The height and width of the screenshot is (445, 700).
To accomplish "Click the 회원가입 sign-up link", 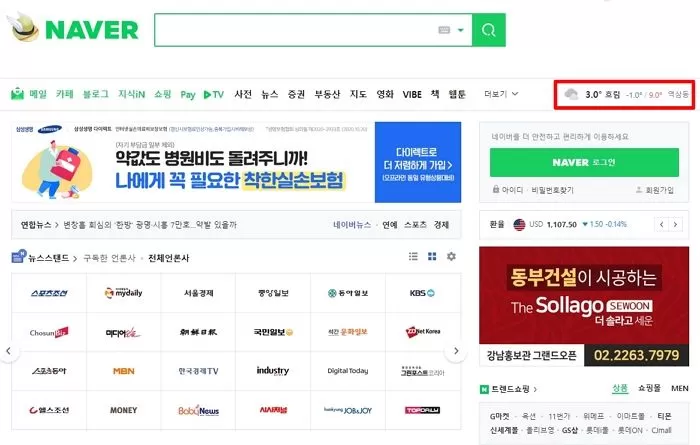I will tap(654, 190).
